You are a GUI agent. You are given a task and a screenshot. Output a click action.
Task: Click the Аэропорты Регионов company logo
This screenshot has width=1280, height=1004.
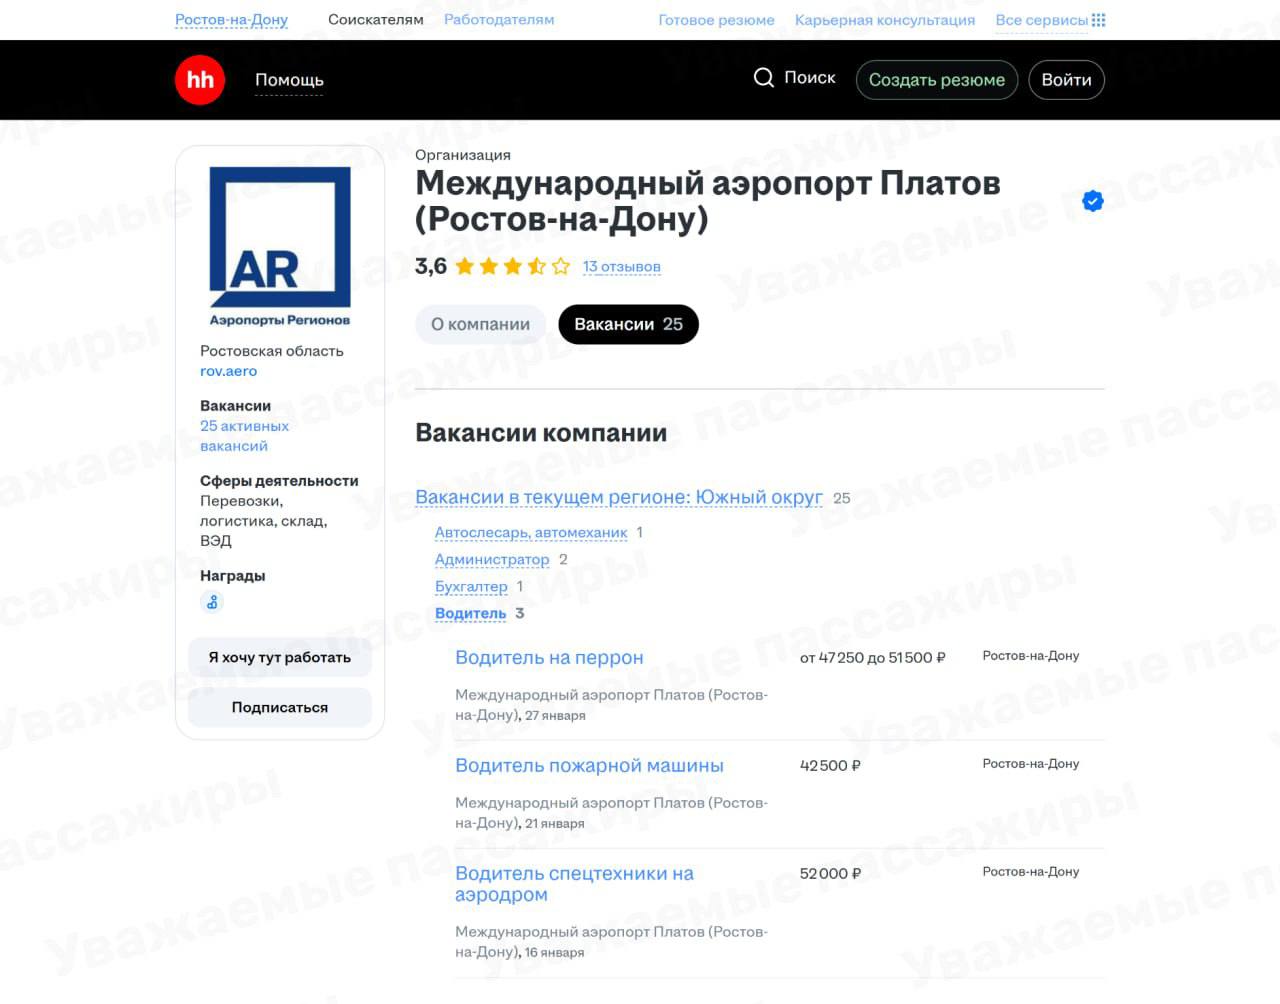(x=280, y=247)
